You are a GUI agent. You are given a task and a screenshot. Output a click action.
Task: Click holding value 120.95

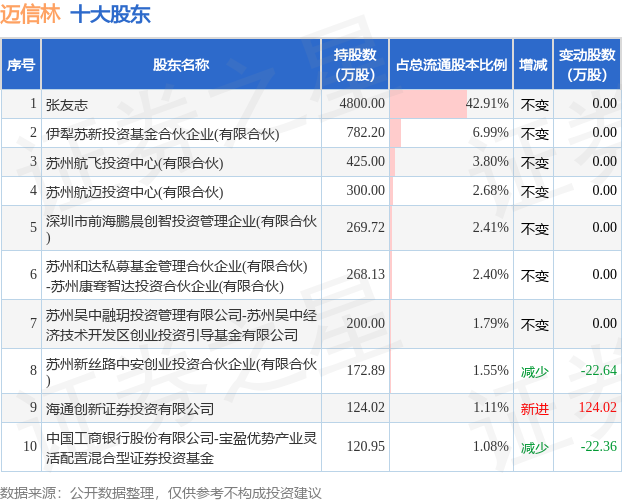point(365,446)
